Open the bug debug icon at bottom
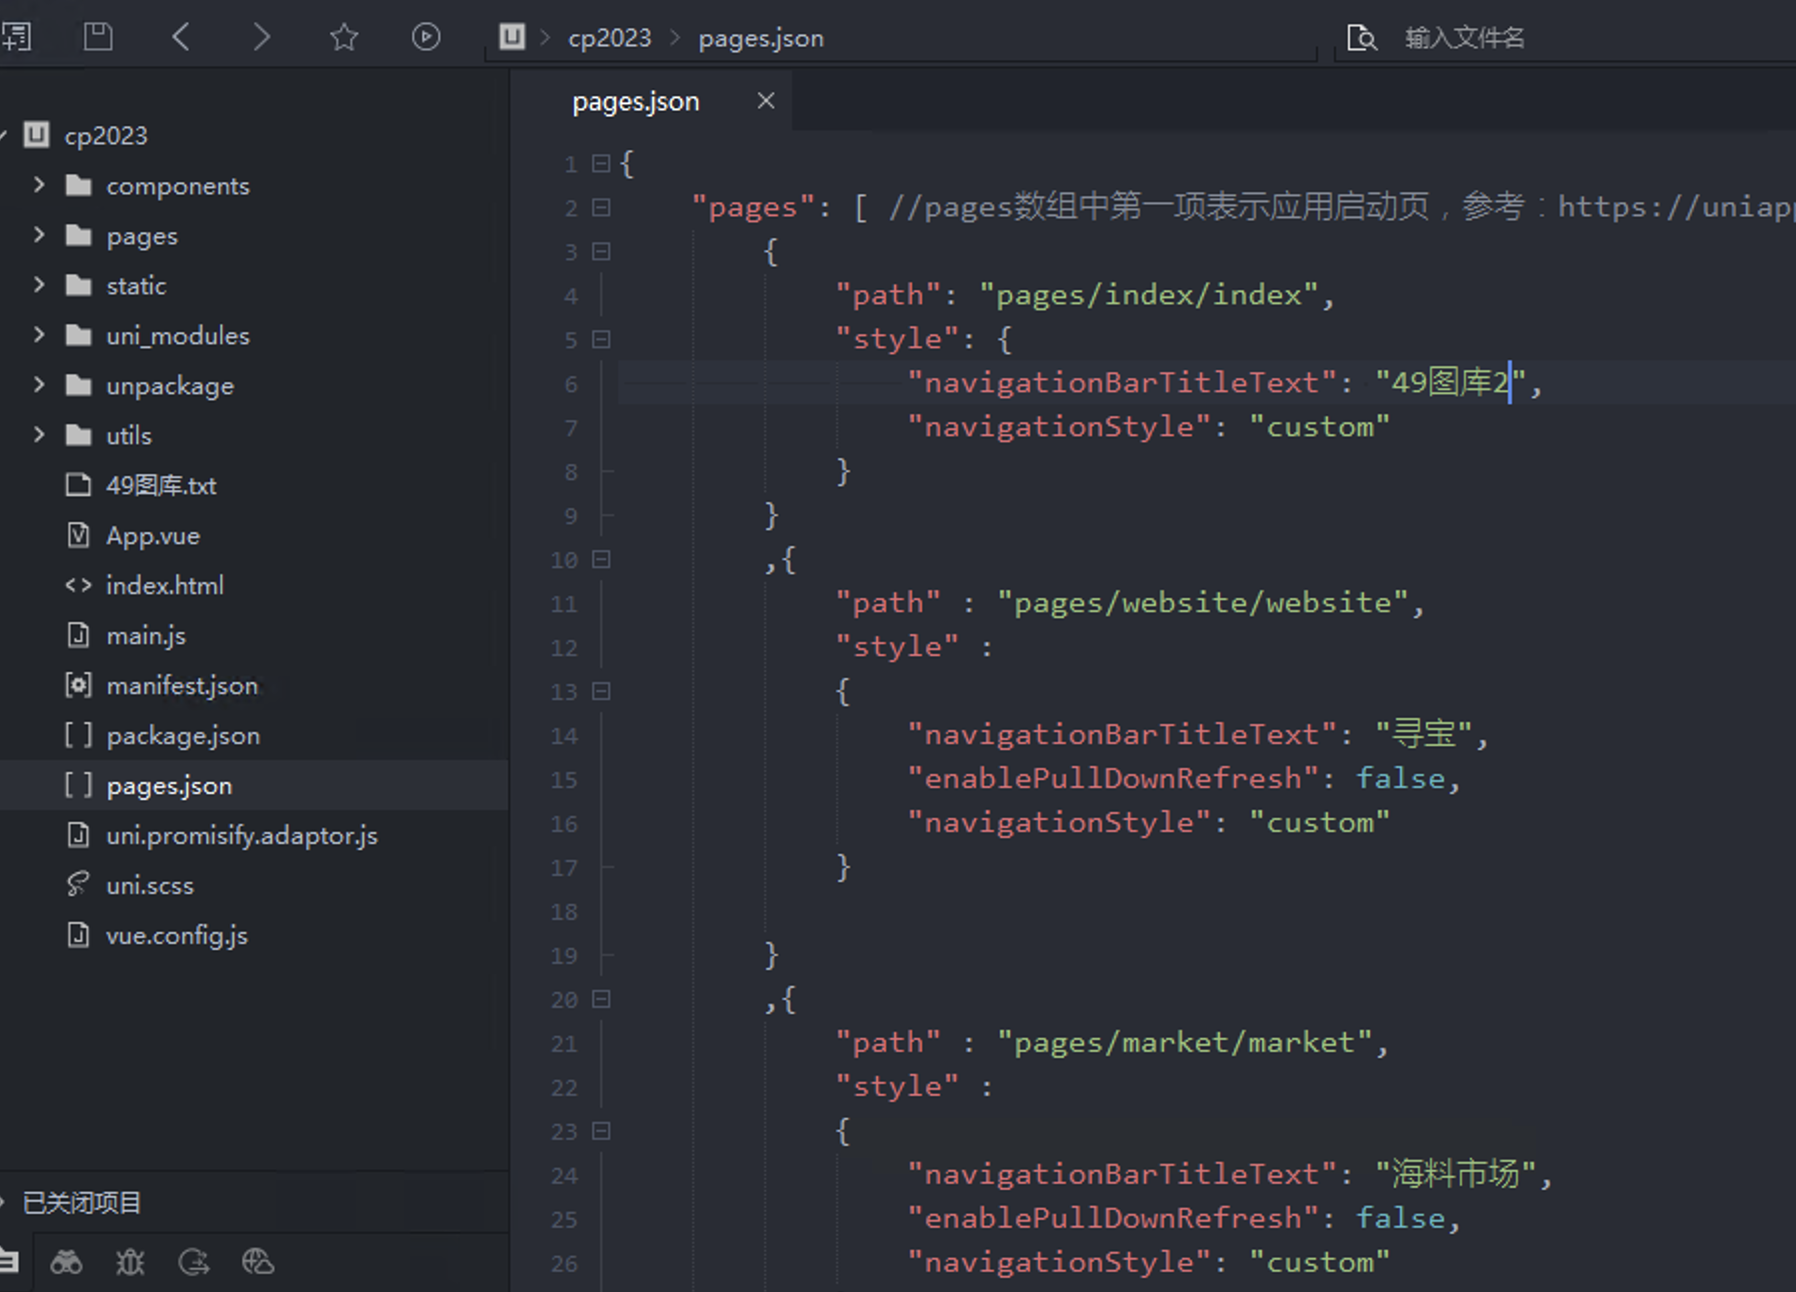This screenshot has width=1796, height=1292. (x=130, y=1262)
